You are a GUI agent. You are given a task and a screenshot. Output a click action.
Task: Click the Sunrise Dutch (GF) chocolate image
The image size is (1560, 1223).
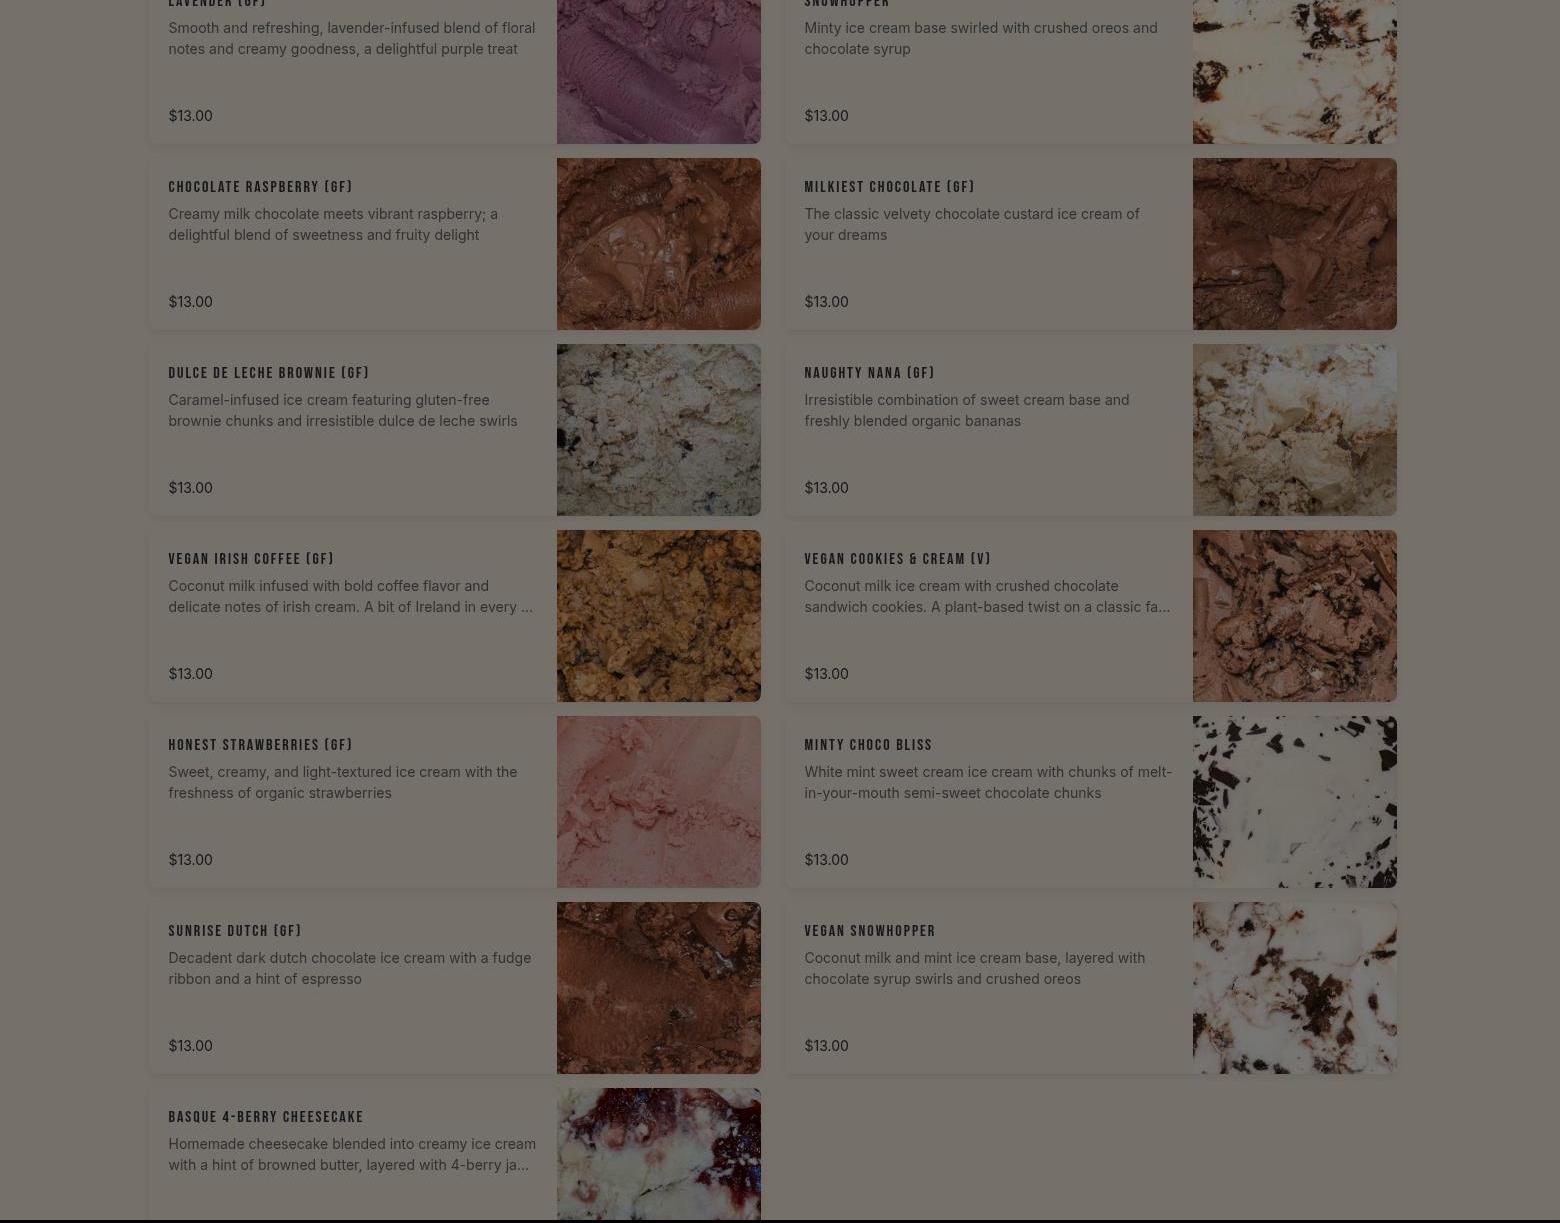(x=658, y=988)
